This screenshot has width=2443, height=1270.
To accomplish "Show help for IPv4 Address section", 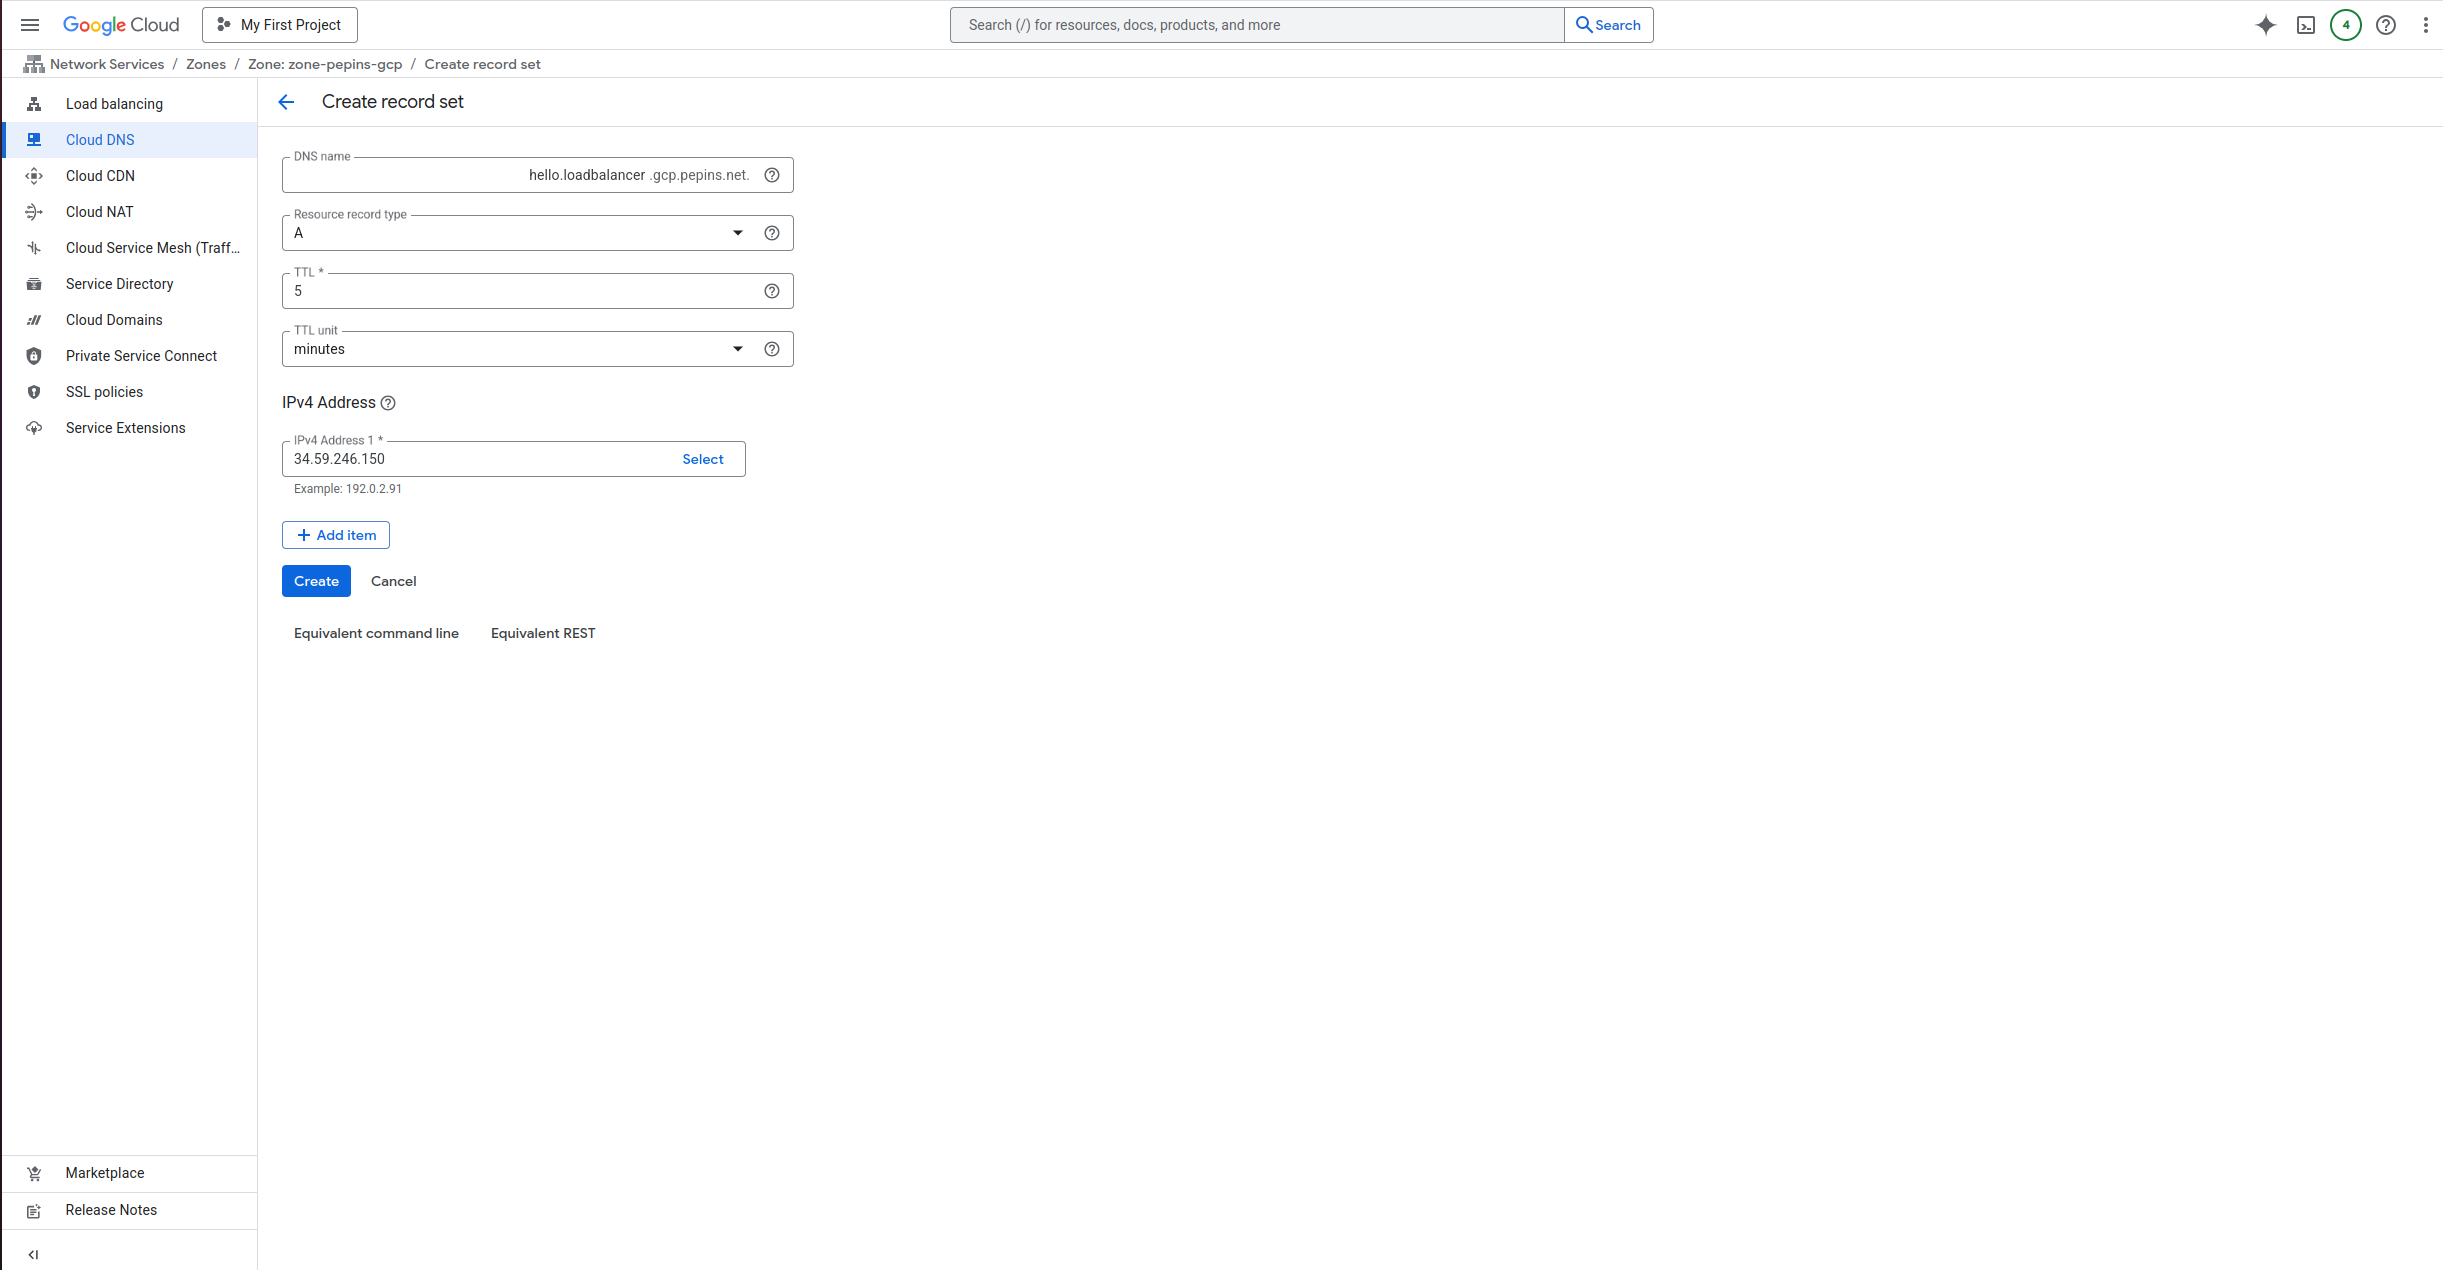I will (388, 403).
